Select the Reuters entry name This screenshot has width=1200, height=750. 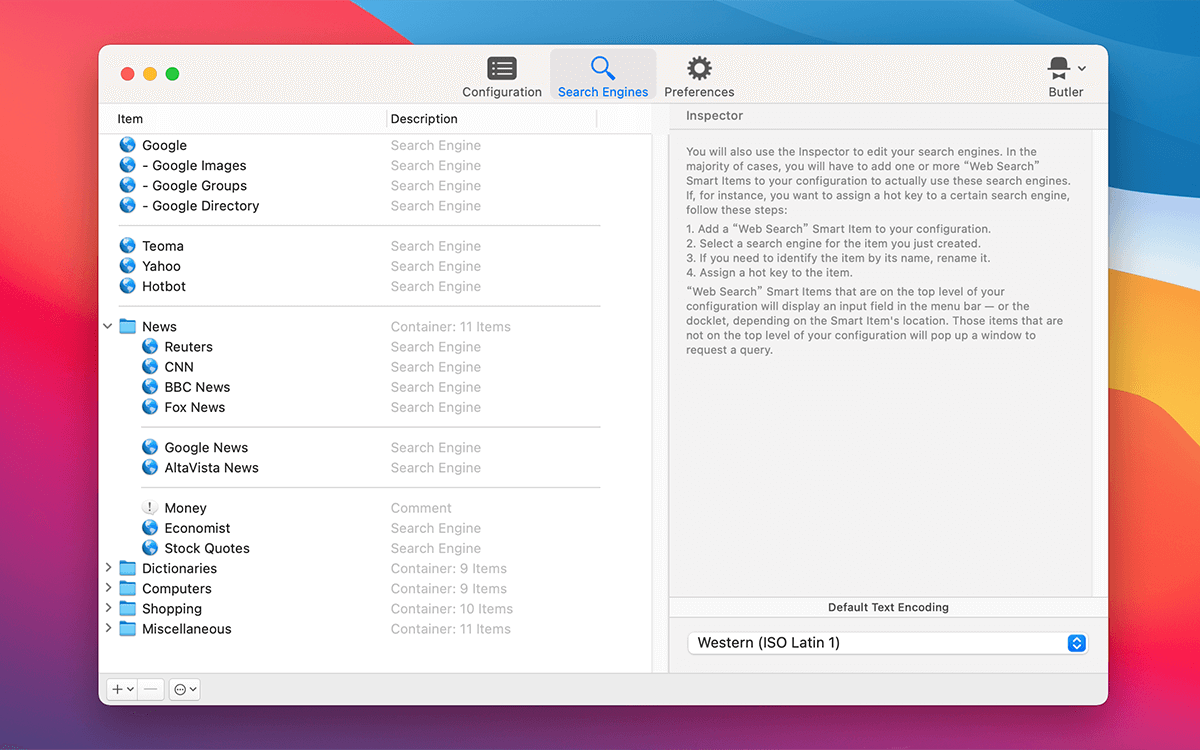point(189,347)
